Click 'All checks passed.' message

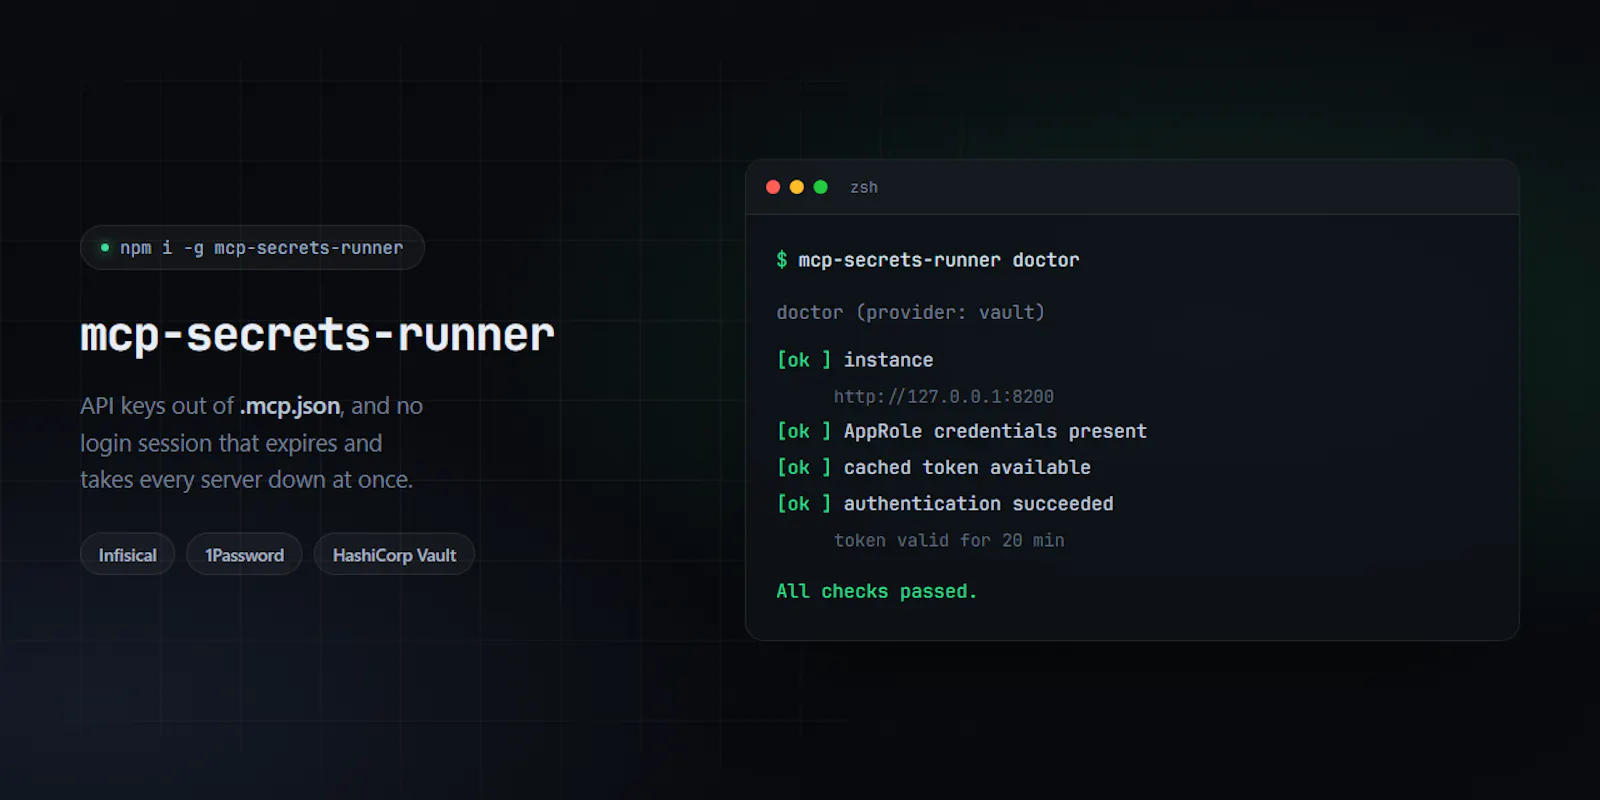point(877,591)
